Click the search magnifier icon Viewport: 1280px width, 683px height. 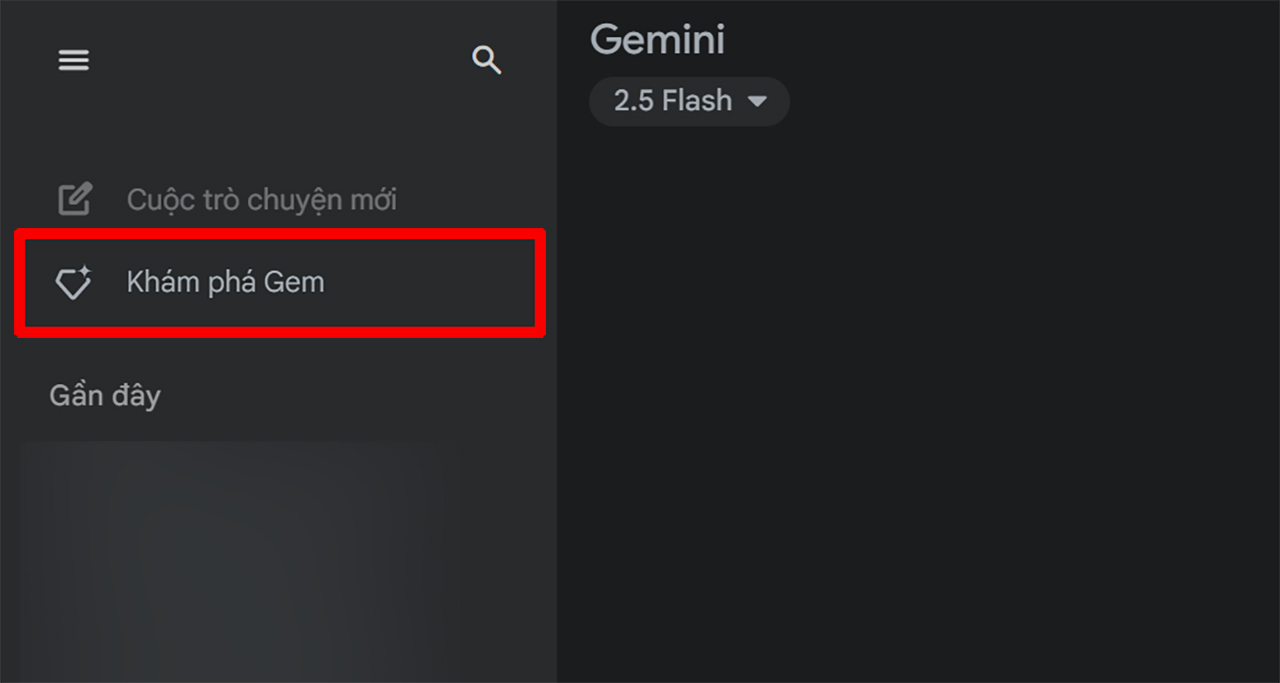point(486,60)
